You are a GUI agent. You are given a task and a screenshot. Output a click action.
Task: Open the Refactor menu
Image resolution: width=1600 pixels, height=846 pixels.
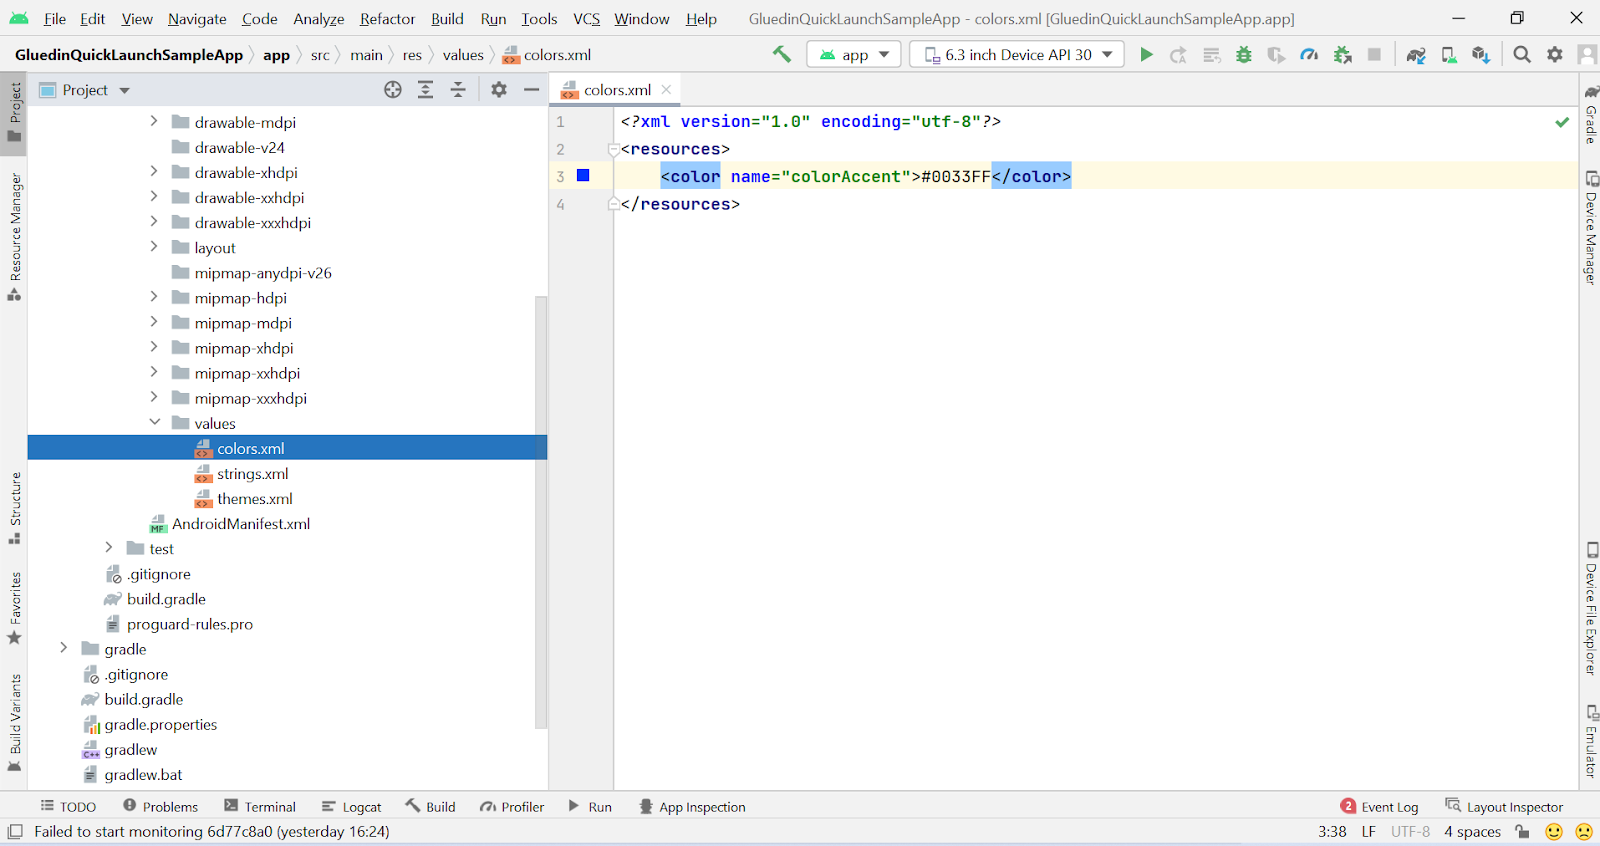[x=387, y=19]
